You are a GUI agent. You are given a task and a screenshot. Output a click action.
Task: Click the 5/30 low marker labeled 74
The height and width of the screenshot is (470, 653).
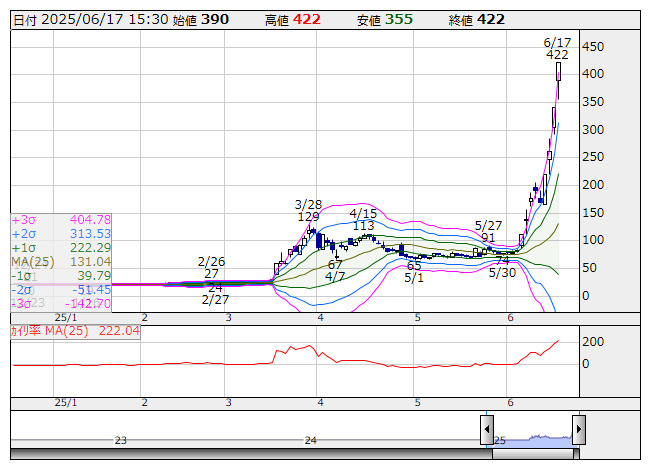[x=502, y=260]
